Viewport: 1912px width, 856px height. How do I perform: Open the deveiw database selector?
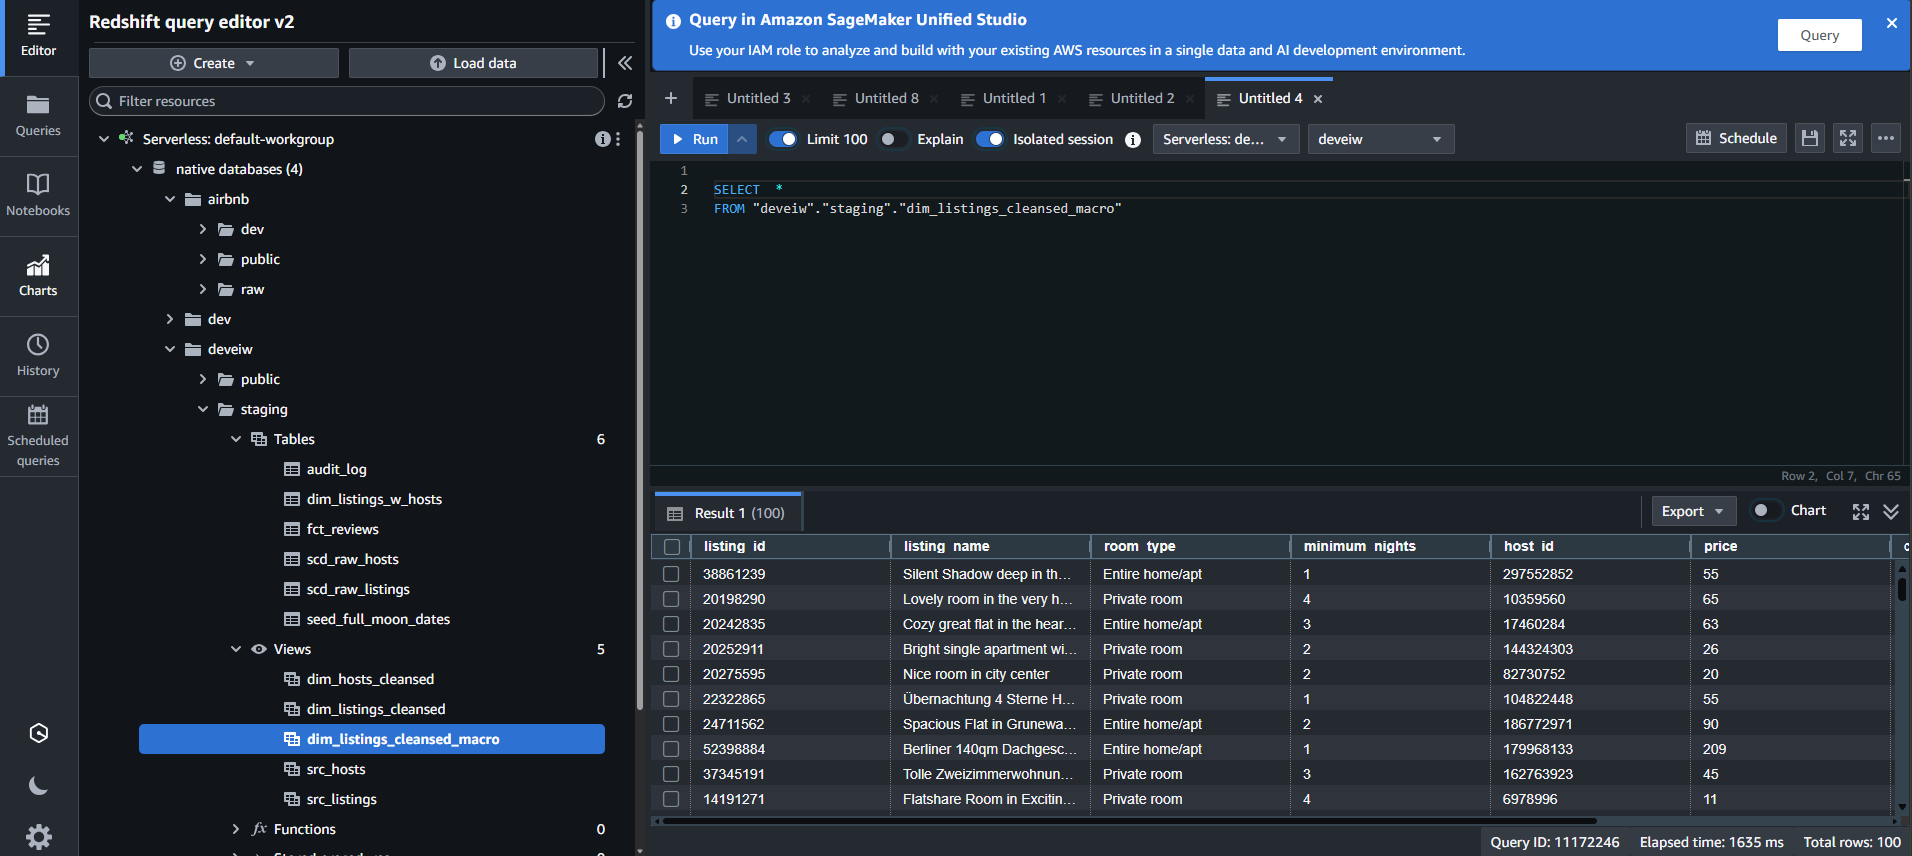pyautogui.click(x=1380, y=139)
